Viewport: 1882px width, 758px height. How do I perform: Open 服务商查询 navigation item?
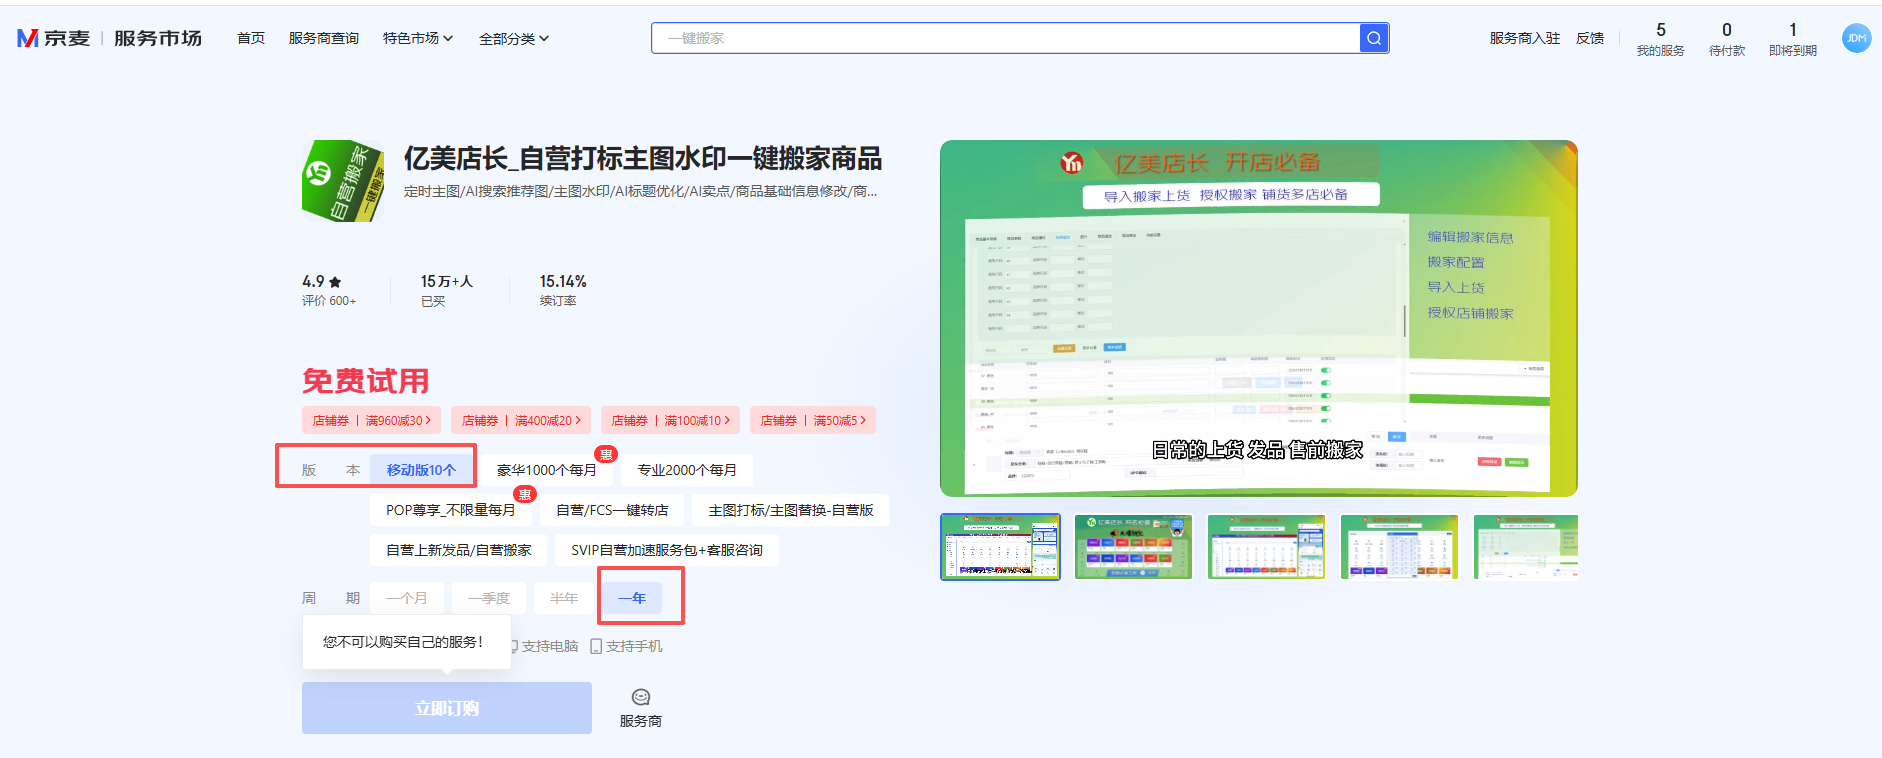tap(324, 38)
